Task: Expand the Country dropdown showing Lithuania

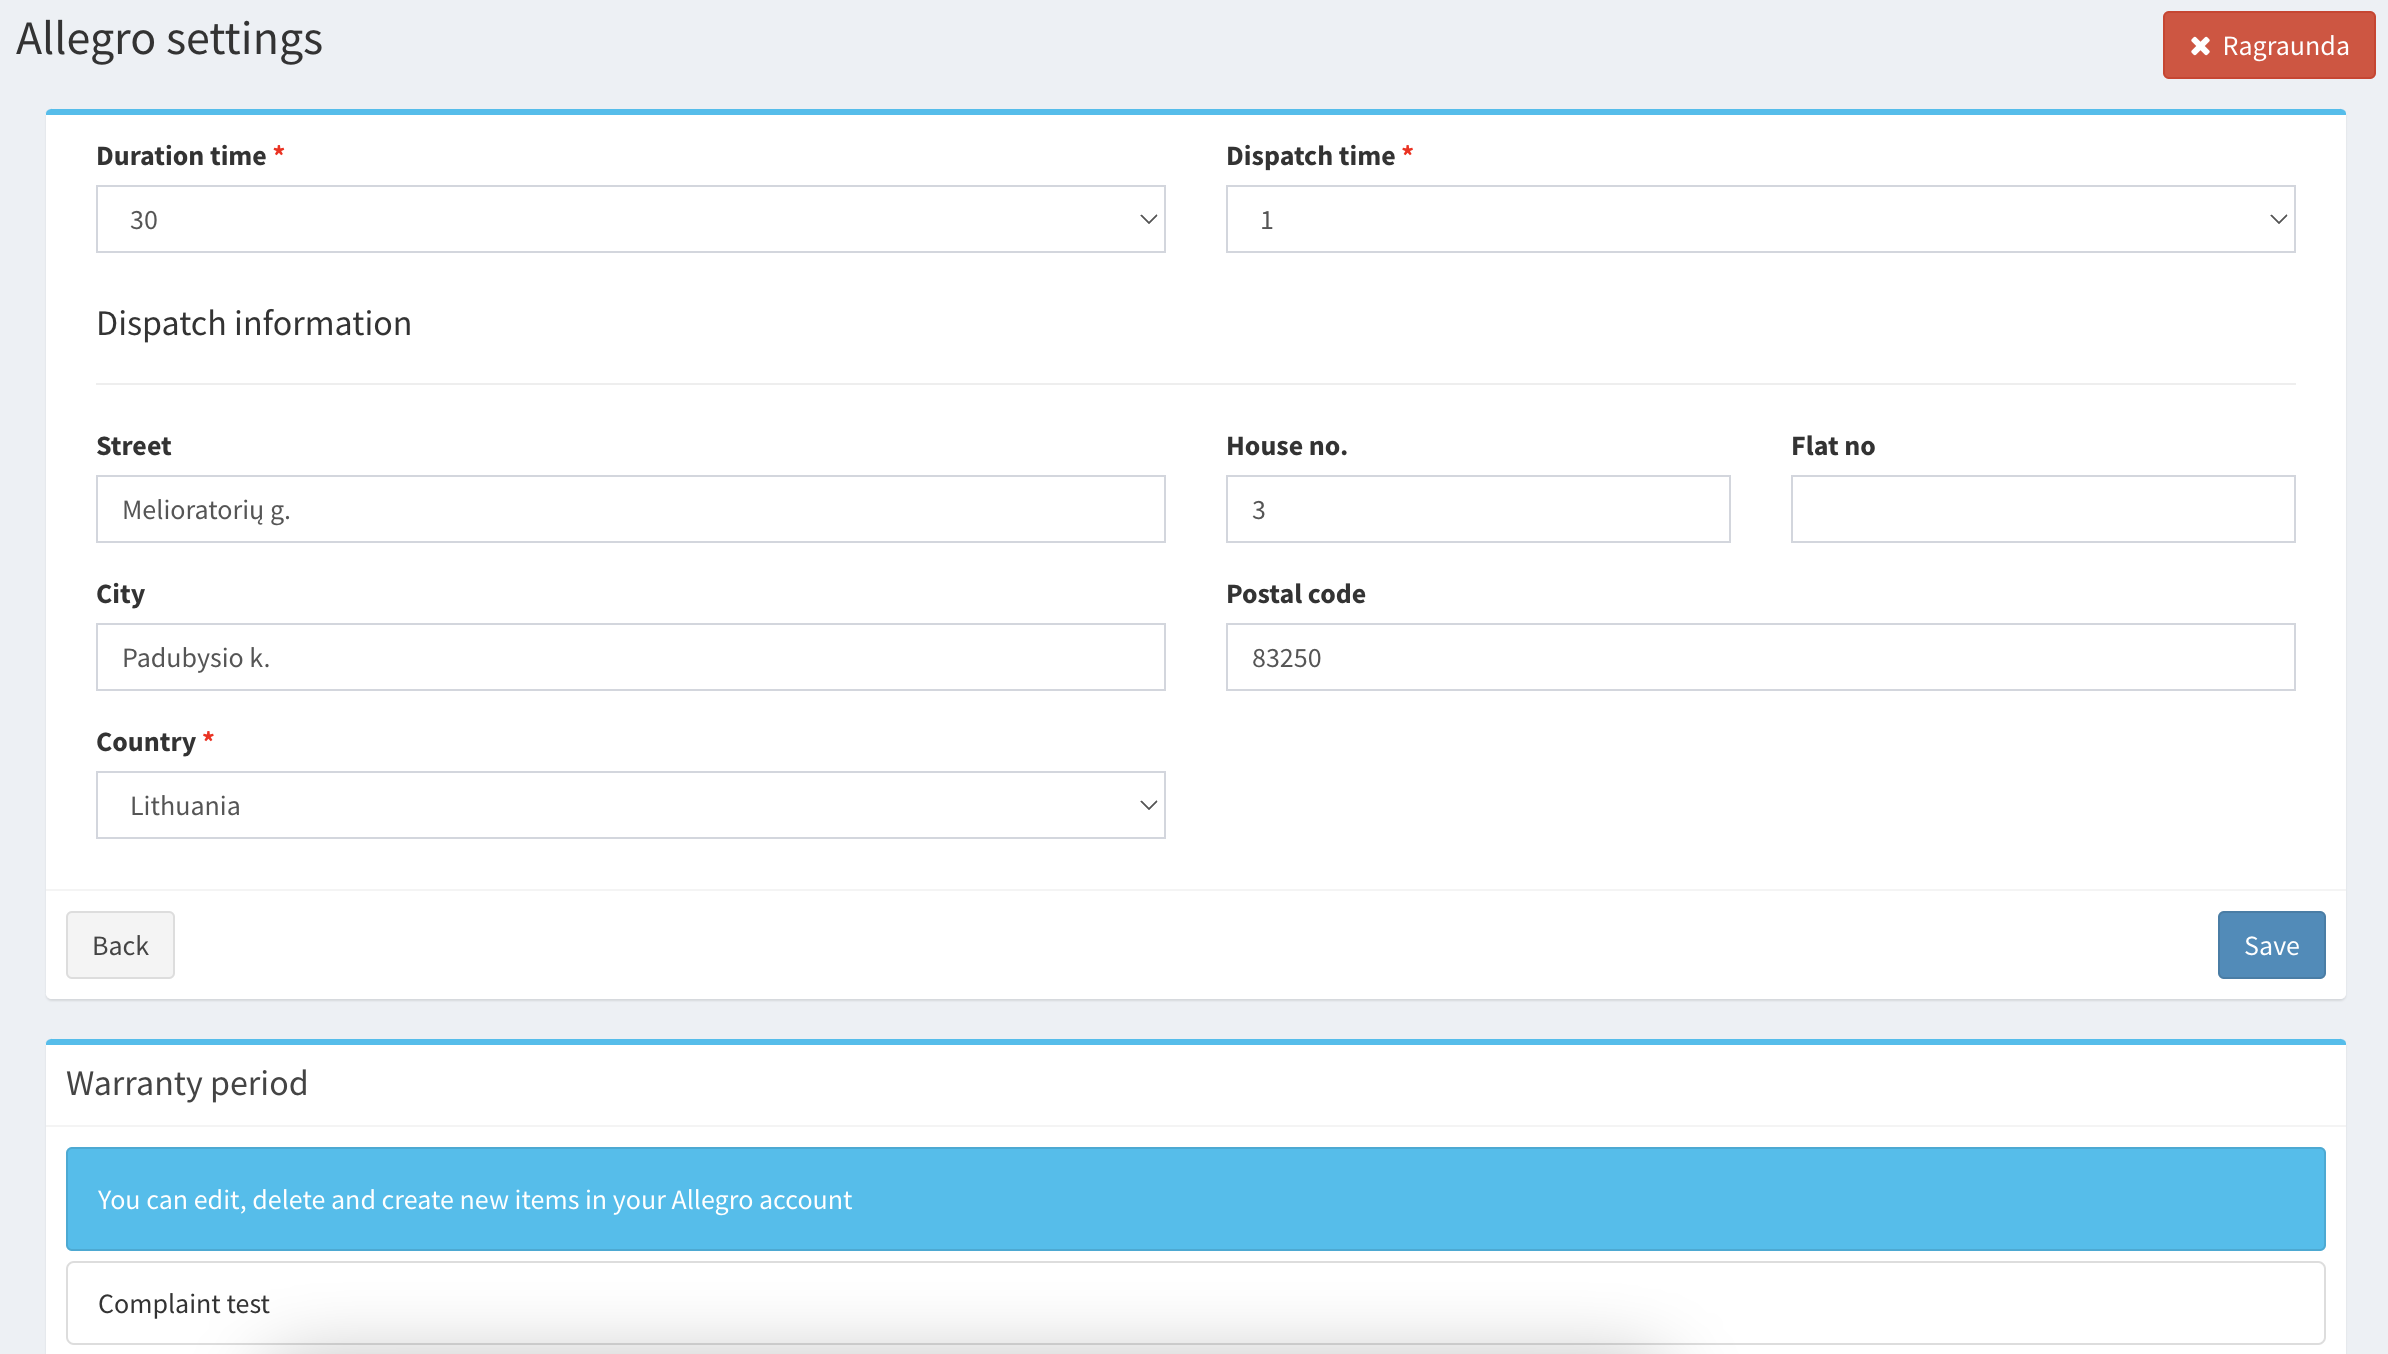Action: 631,805
